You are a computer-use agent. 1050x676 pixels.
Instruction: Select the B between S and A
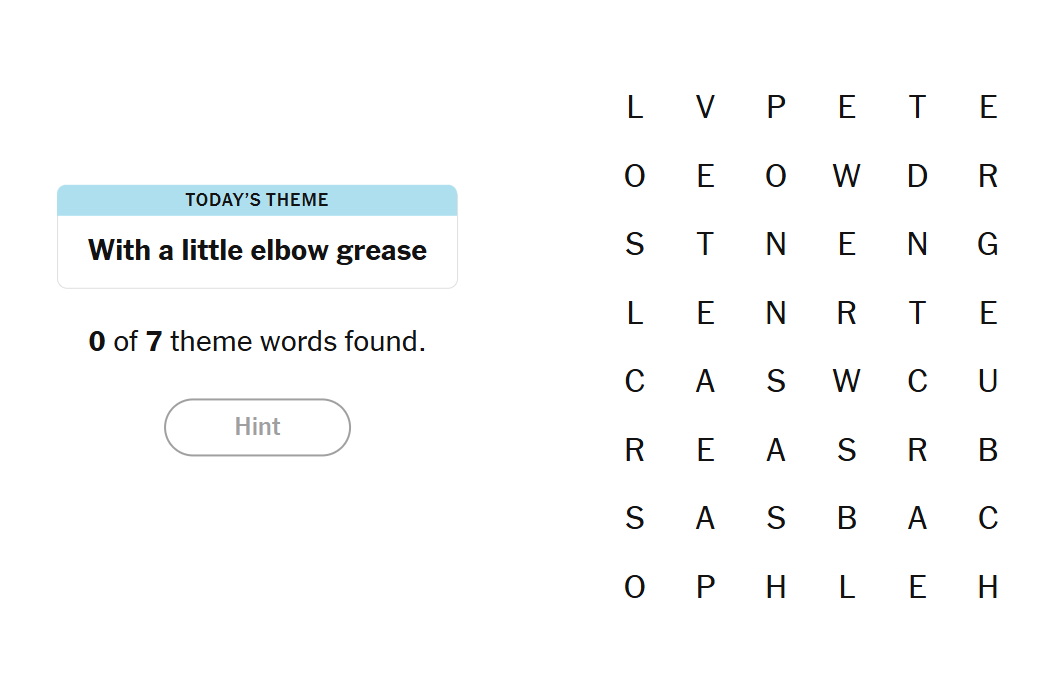[x=846, y=518]
